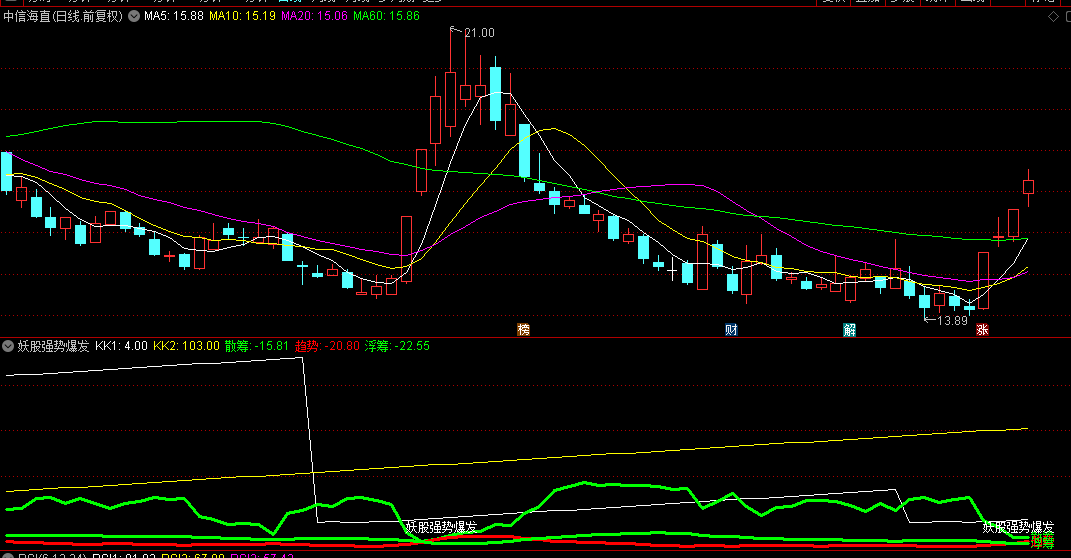Select the MA10 moving average label
Viewport: 1071px width, 558px height.
(x=242, y=17)
